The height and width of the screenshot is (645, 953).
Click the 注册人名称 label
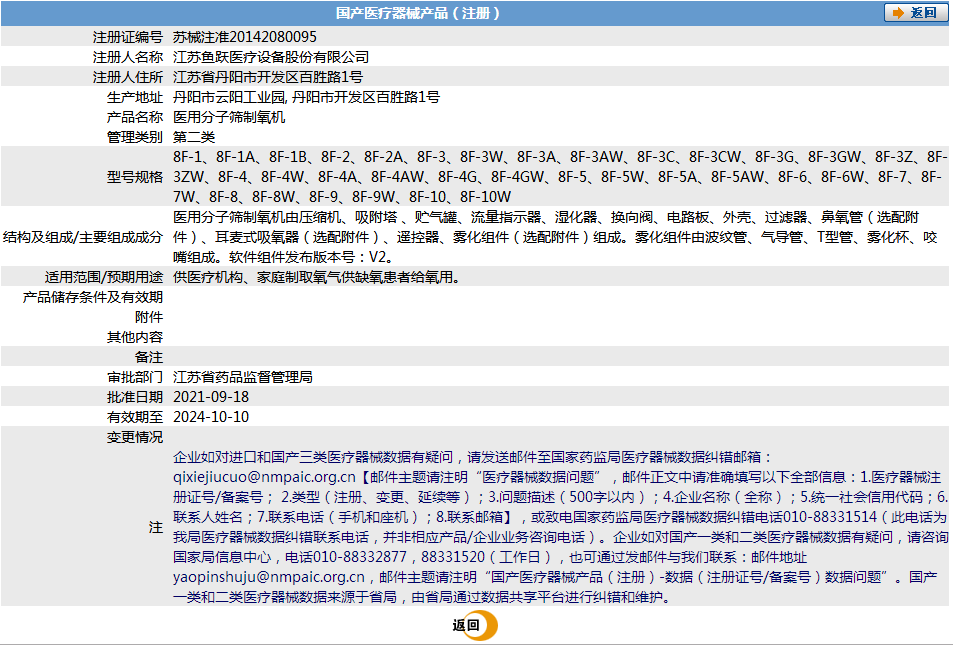128,57
